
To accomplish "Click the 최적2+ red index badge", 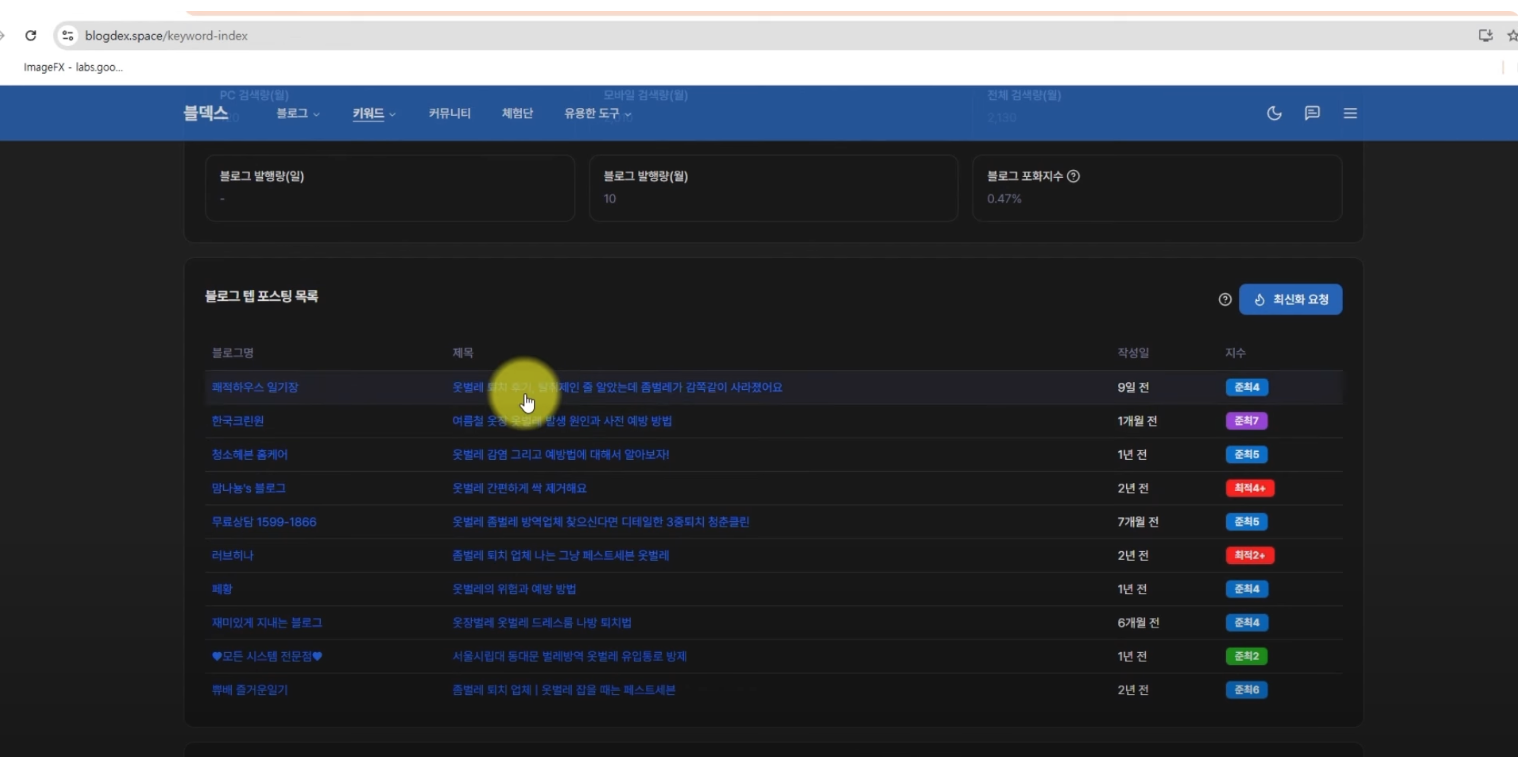I will 1250,555.
